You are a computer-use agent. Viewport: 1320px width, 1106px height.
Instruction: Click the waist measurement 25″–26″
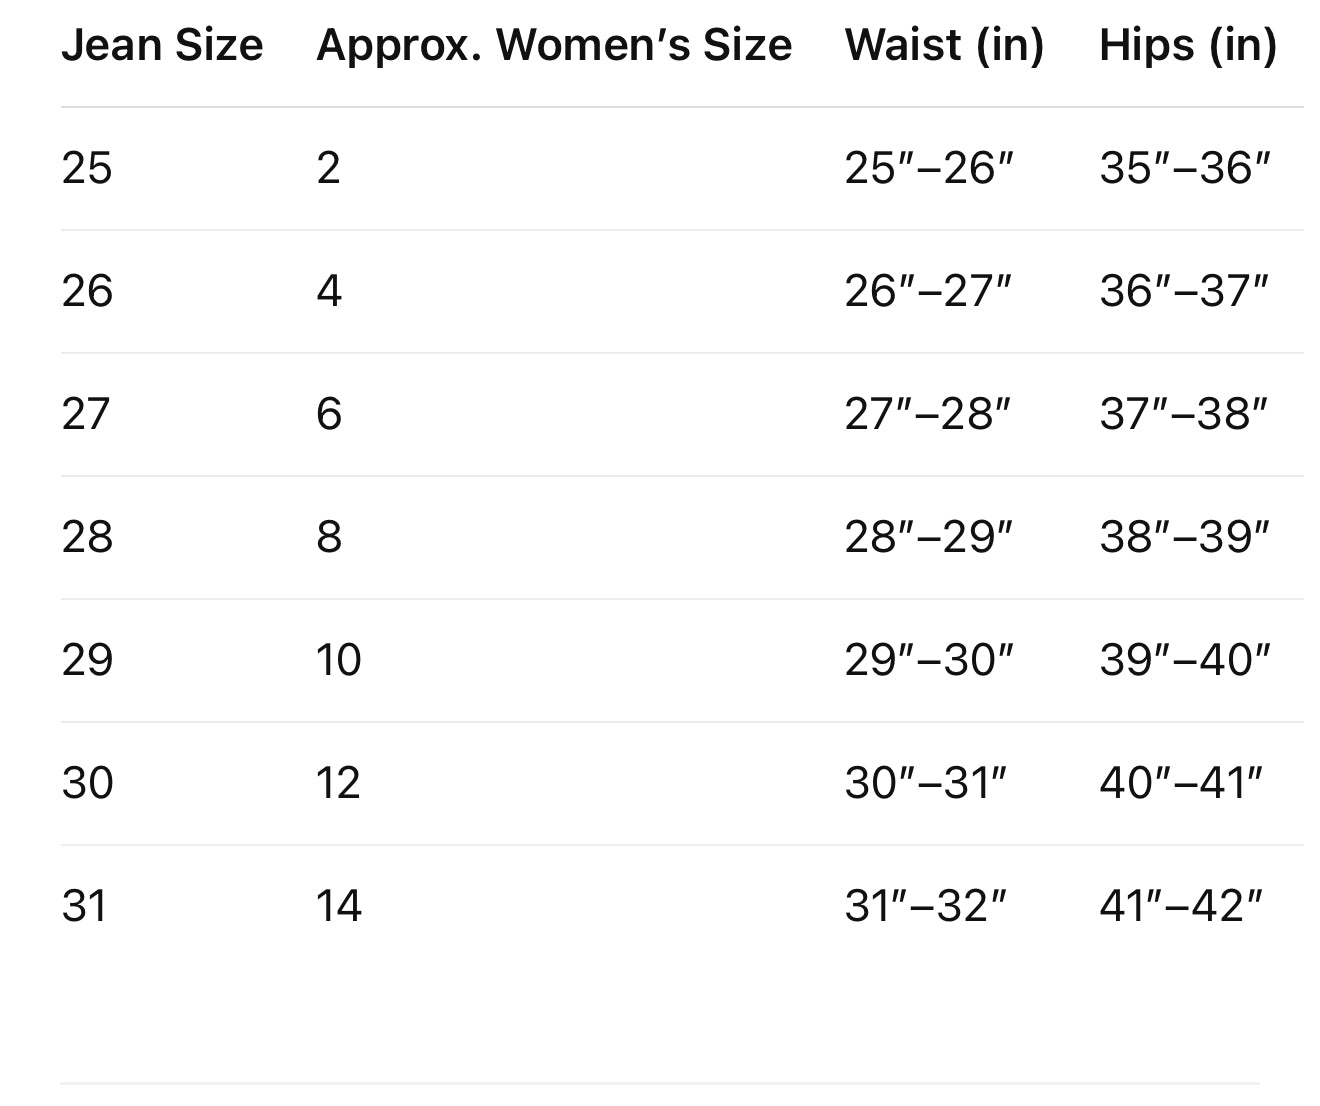[x=929, y=168]
